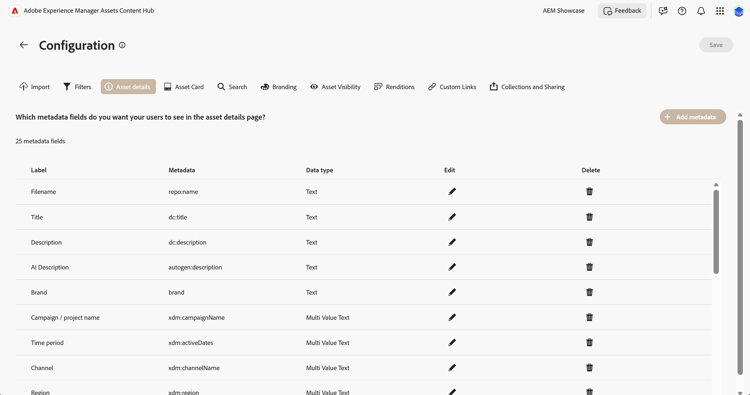Click the autogen:description cell

pyautogui.click(x=195, y=267)
